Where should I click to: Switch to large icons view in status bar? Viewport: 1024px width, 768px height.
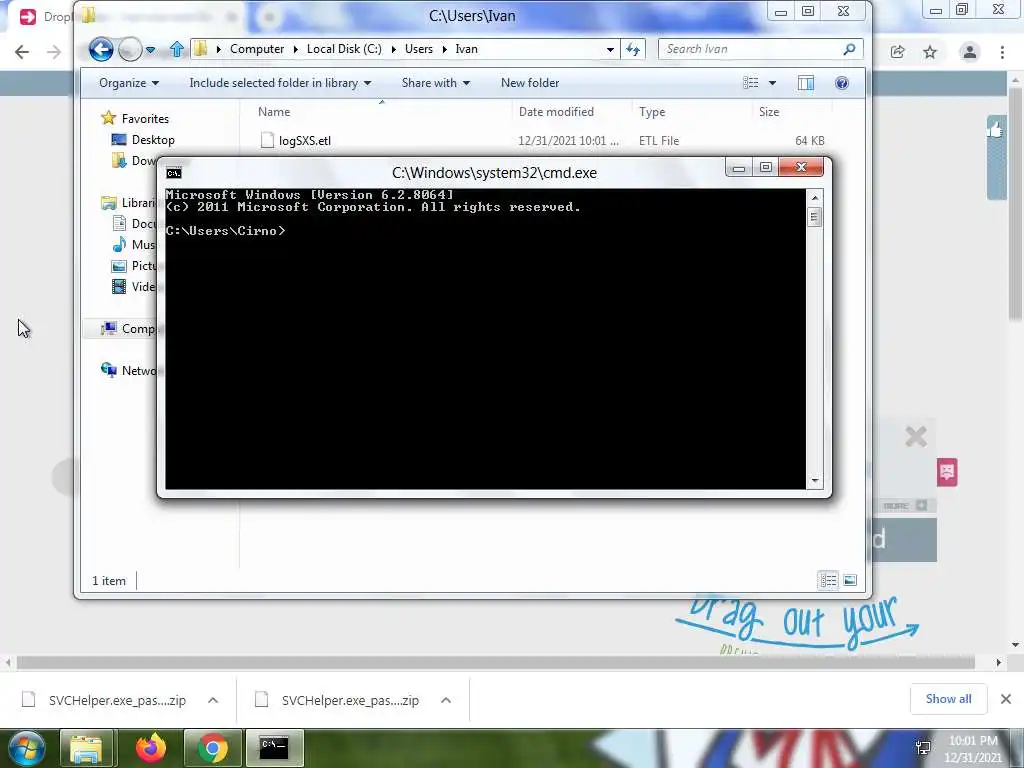pyautogui.click(x=850, y=580)
